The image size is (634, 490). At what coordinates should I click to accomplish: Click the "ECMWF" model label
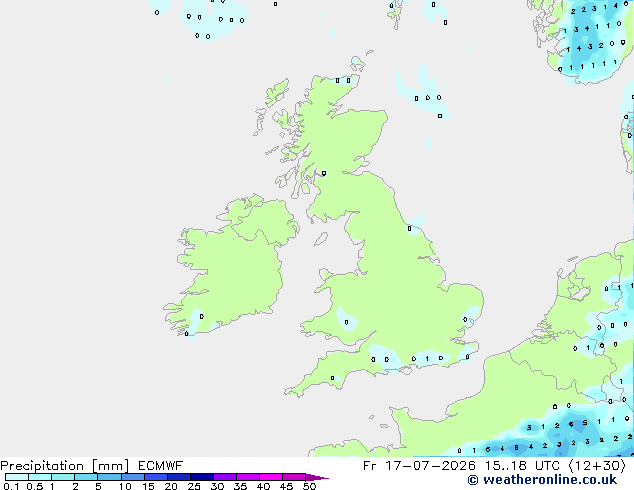(161, 466)
